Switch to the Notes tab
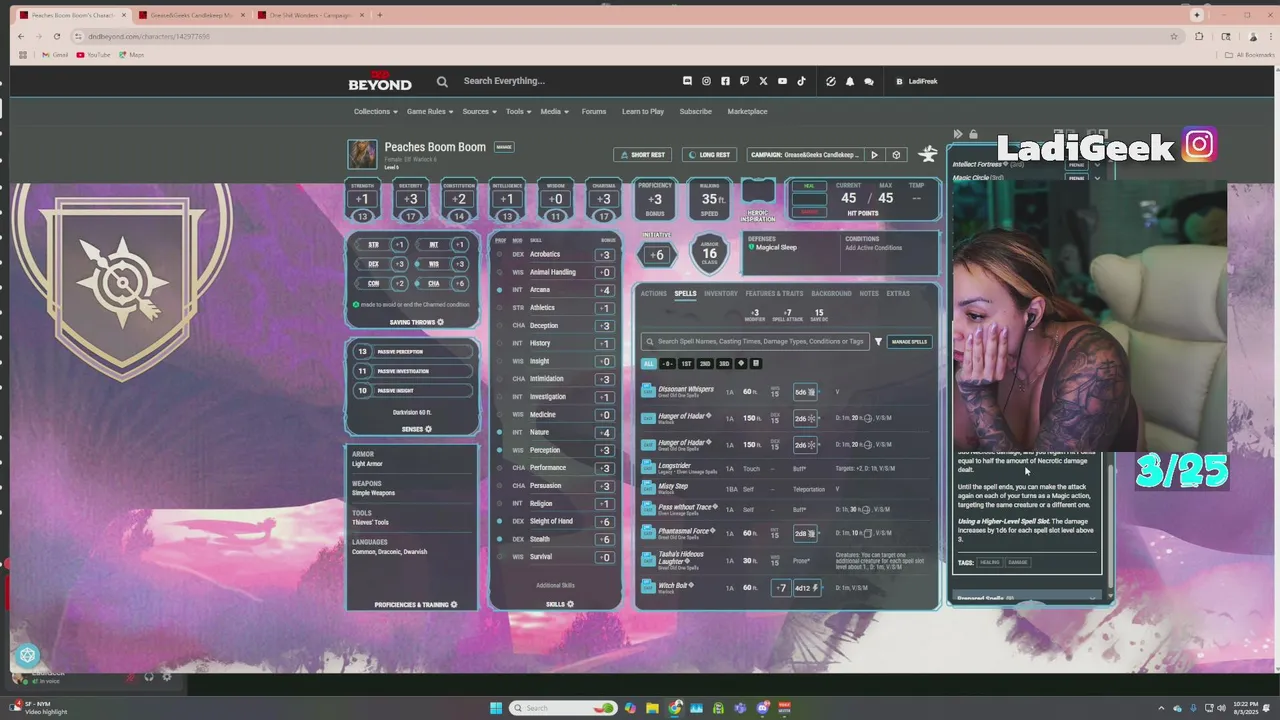This screenshot has height=720, width=1280. [869, 294]
